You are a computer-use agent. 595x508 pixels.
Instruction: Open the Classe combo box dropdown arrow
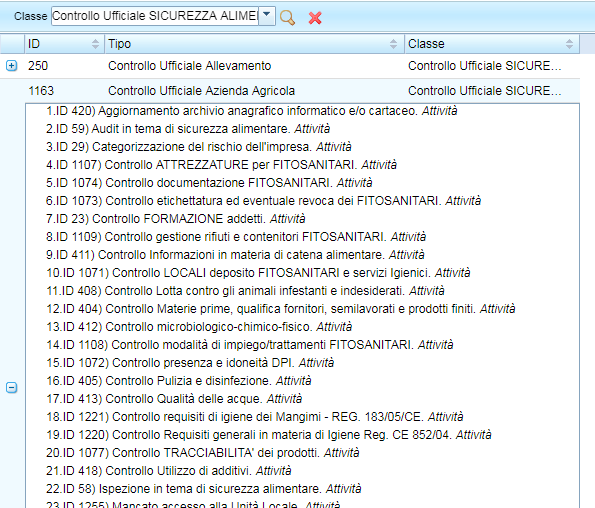tap(267, 16)
